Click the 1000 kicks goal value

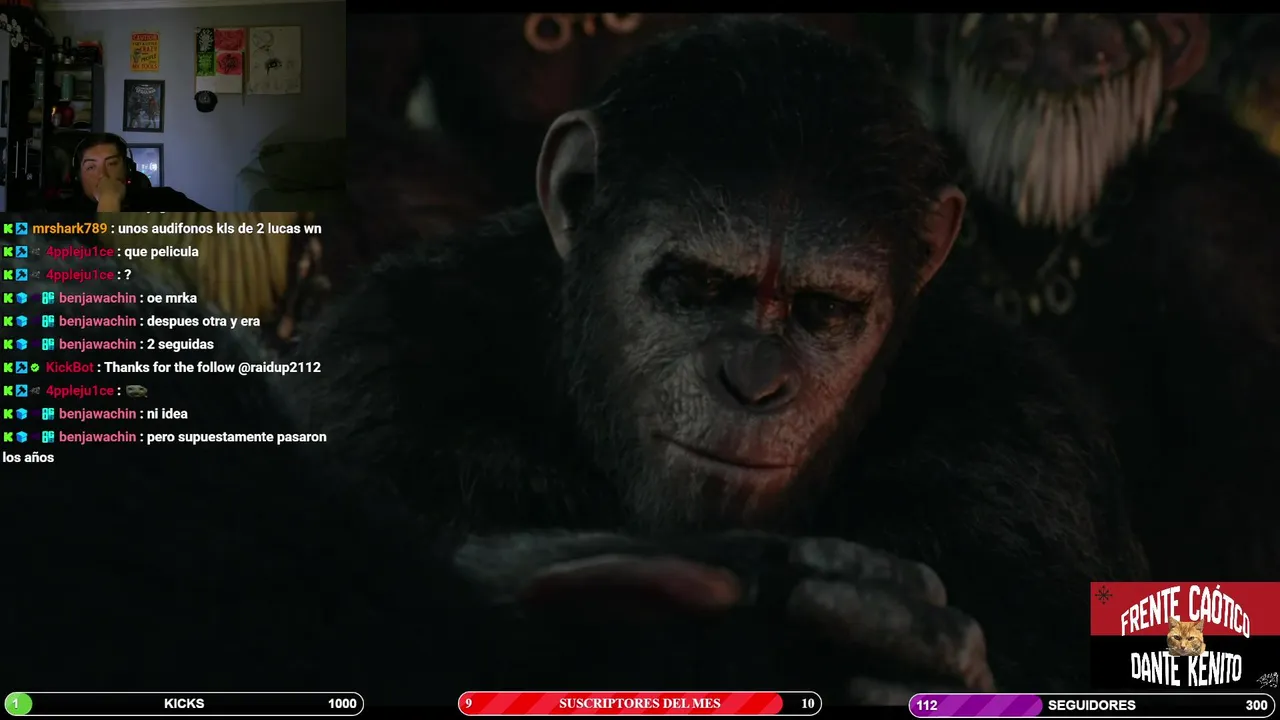click(342, 704)
